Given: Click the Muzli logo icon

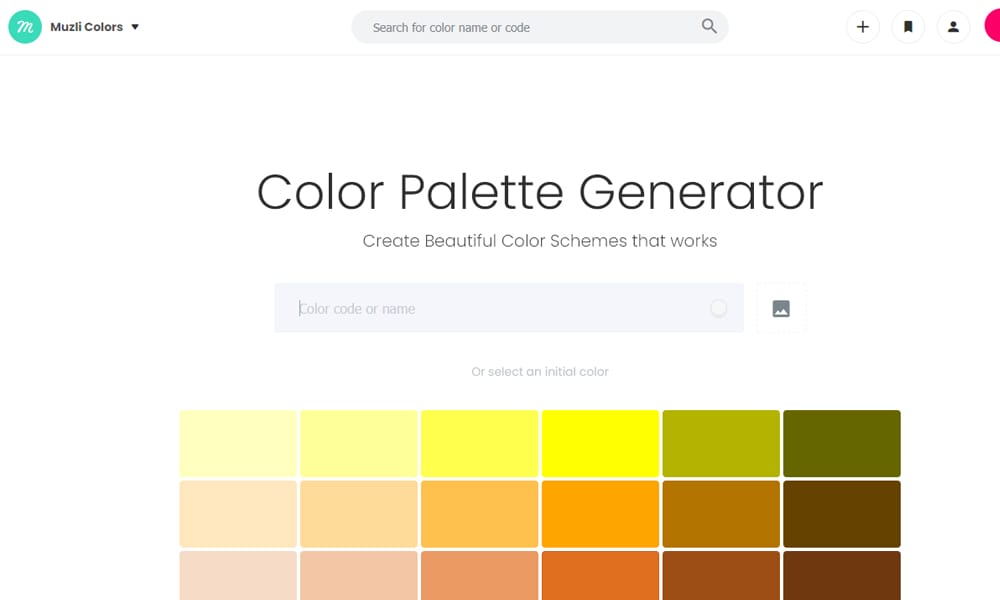Looking at the screenshot, I should click(23, 27).
